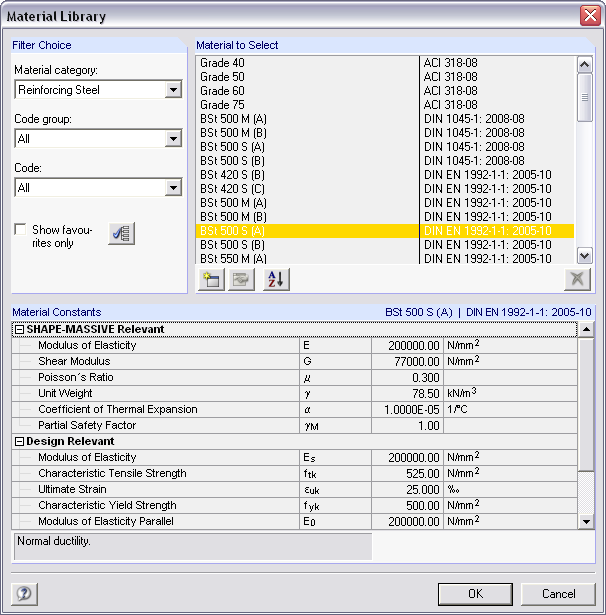This screenshot has width=606, height=615.
Task: Select Grade 60 material row
Action: (x=385, y=91)
